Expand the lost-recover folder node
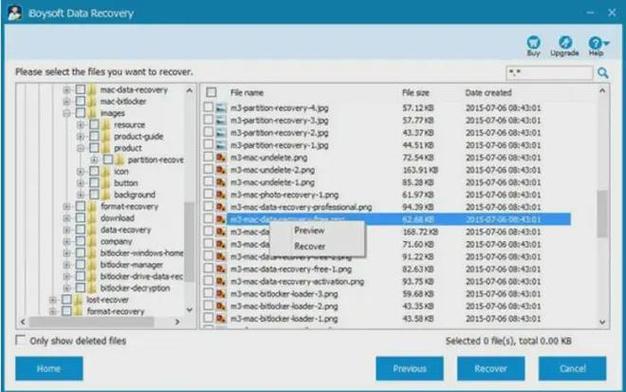 (53, 300)
